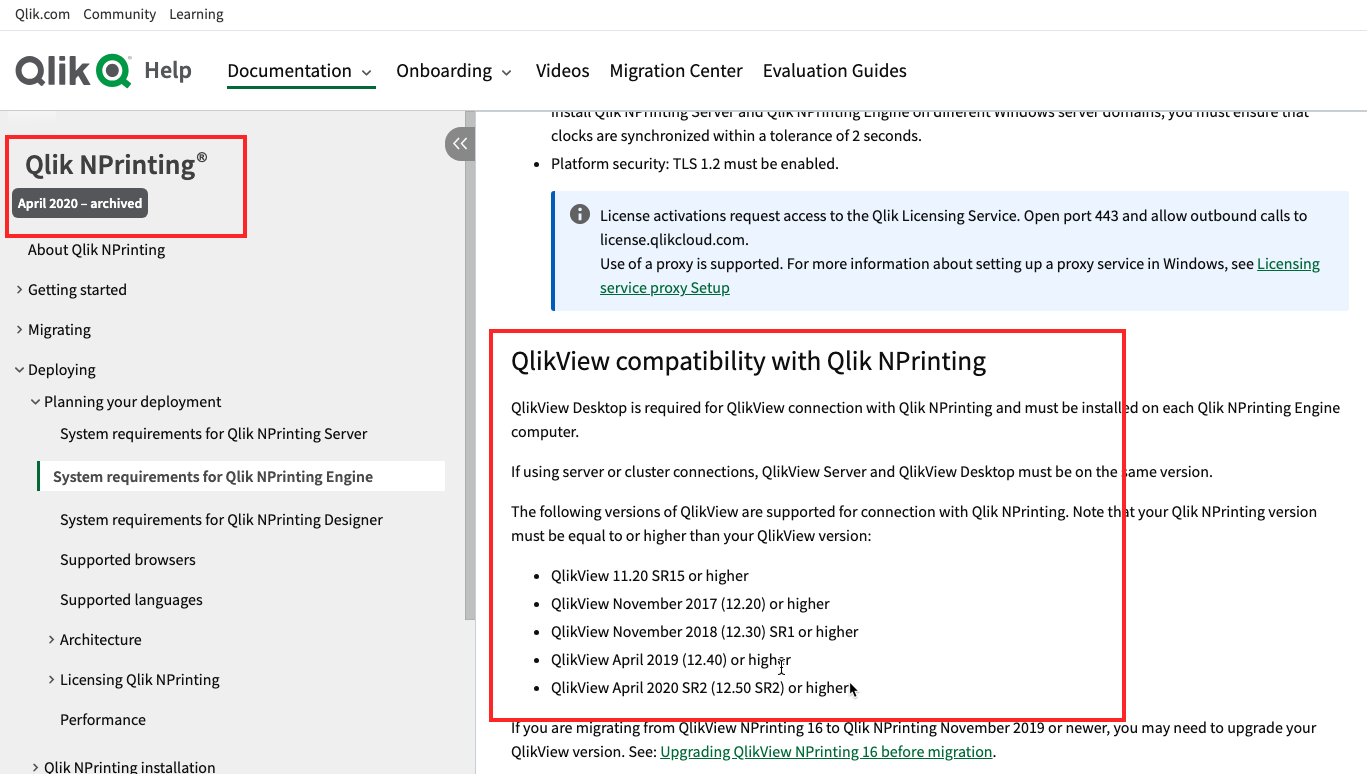The image size is (1367, 774).
Task: Open About Qlik NPrinting page
Action: (96, 250)
